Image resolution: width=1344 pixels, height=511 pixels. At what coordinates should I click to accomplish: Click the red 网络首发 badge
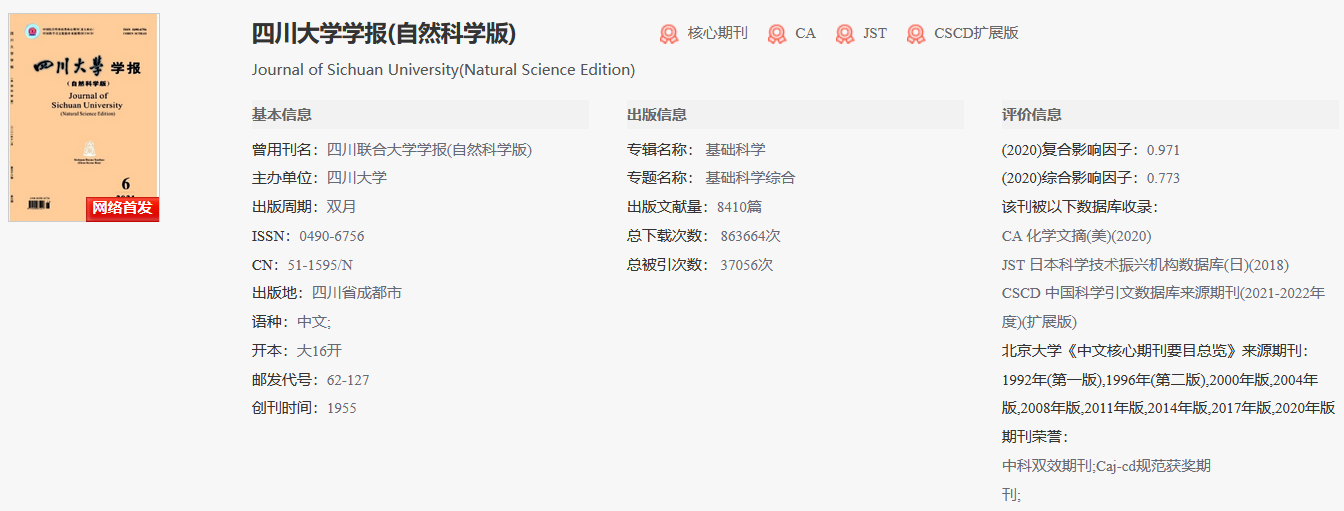click(x=122, y=208)
